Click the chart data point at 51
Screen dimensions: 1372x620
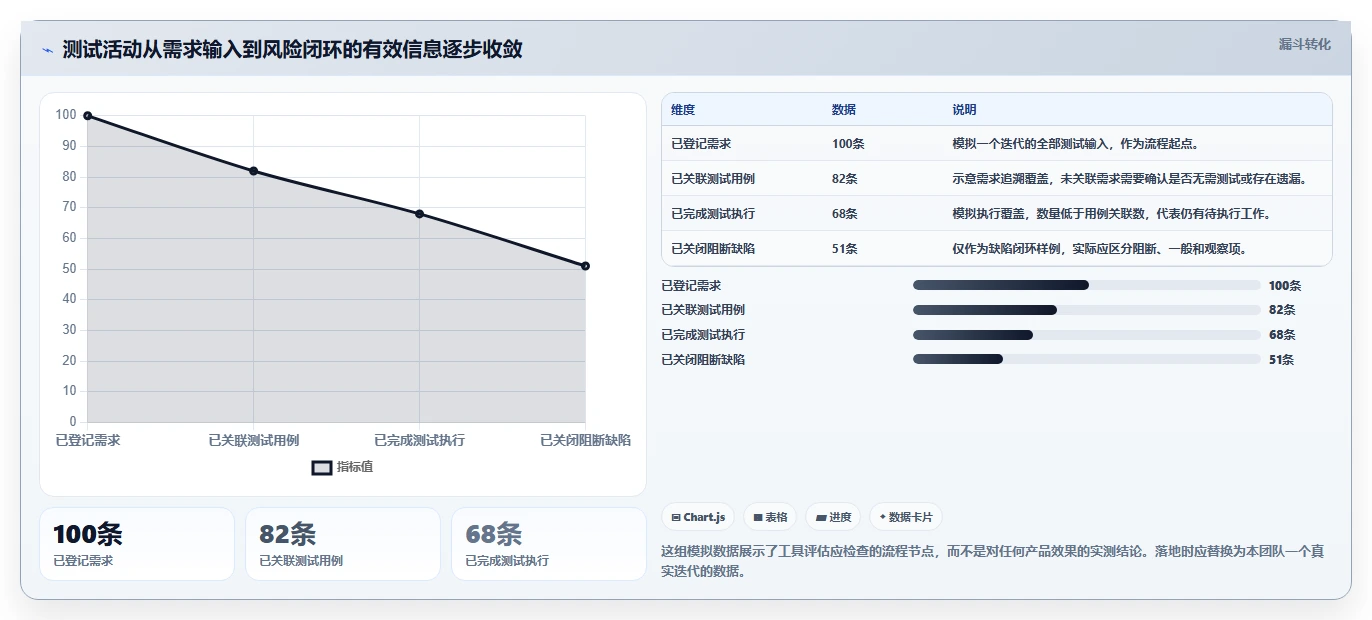tap(585, 266)
